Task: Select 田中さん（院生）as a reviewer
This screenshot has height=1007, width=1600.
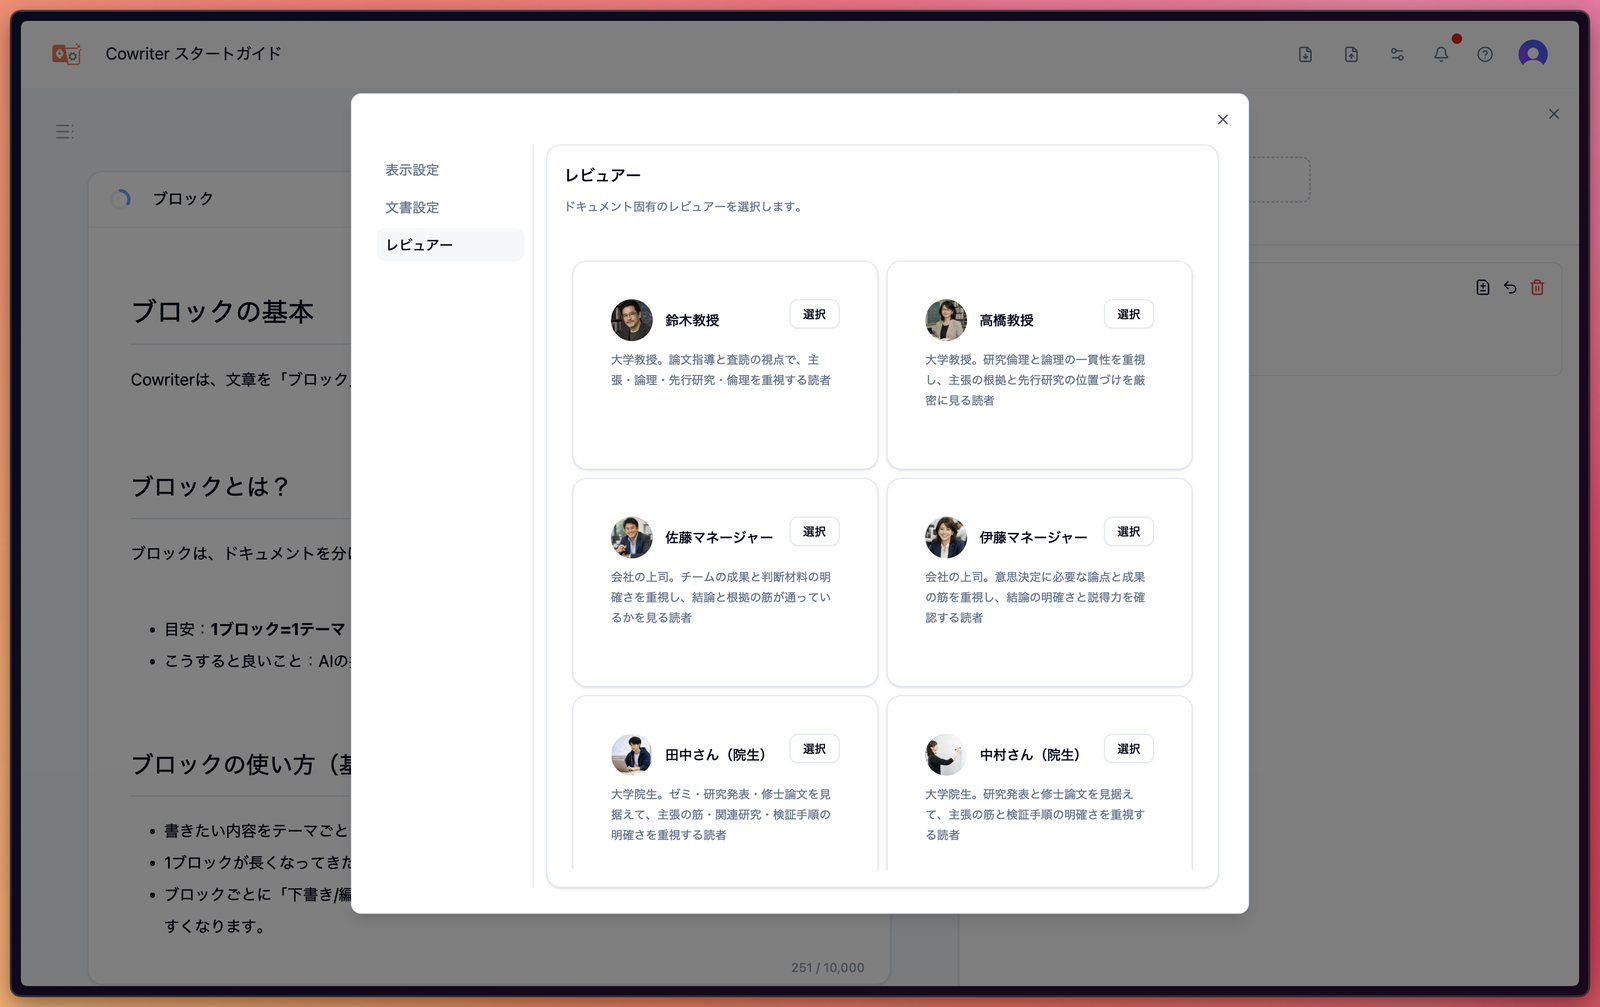Action: point(814,748)
